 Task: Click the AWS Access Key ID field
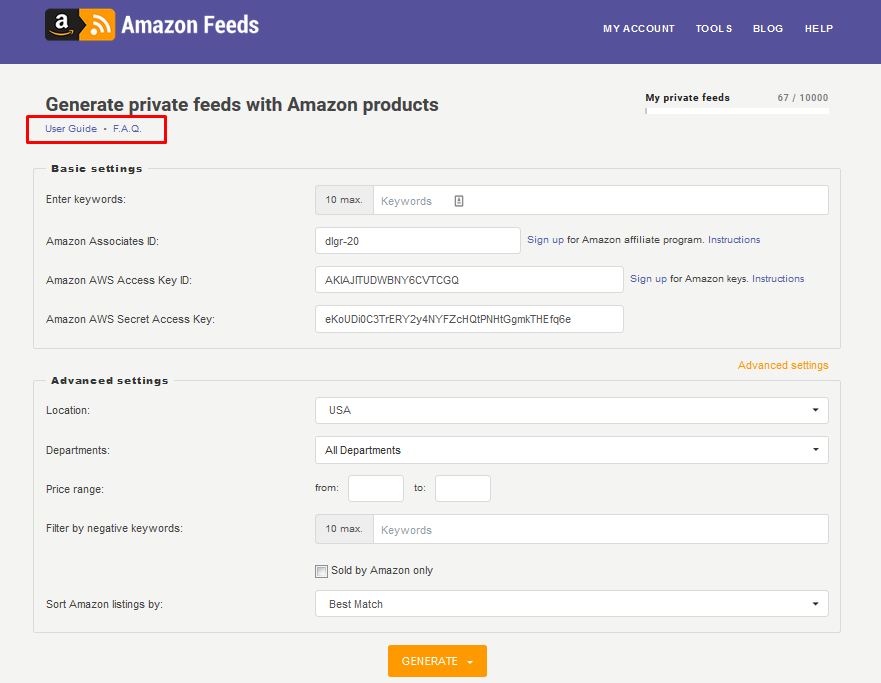[x=469, y=280]
